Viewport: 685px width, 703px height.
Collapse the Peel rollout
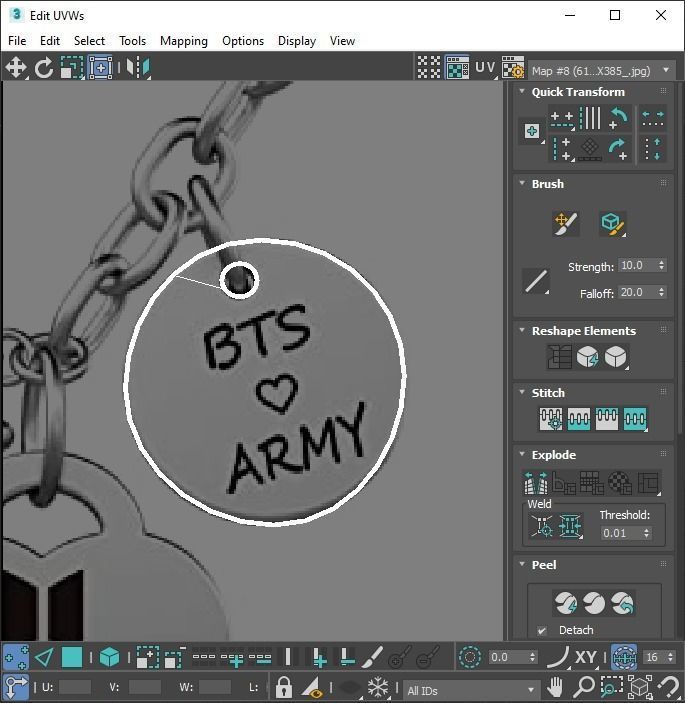tap(522, 564)
